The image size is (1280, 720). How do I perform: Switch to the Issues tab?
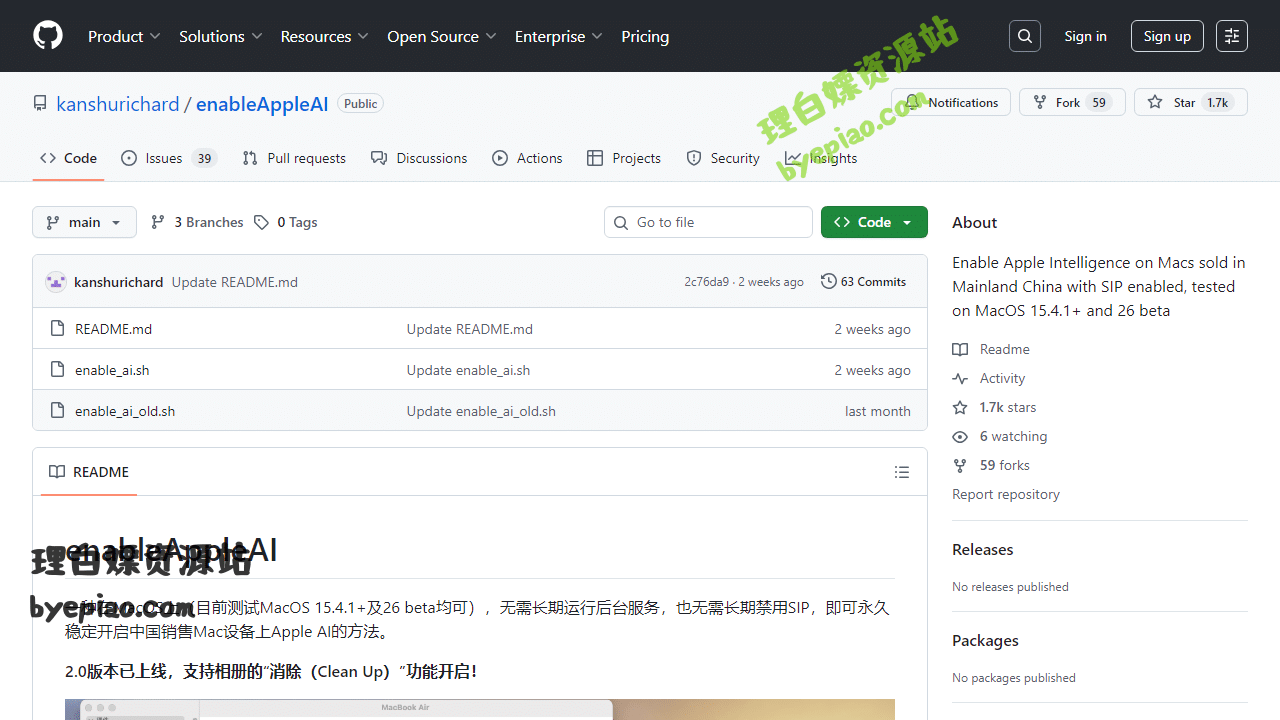point(168,158)
